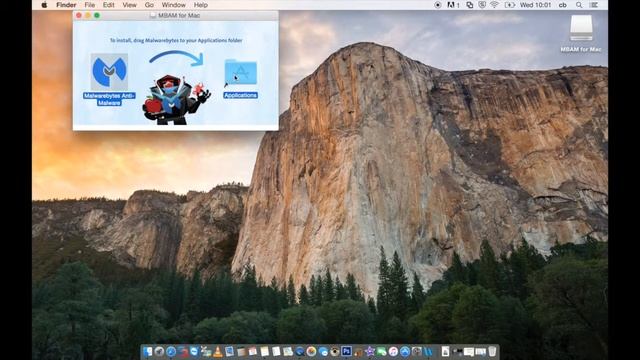The height and width of the screenshot is (360, 640).
Task: Launch TeamViewer from the Dock
Action: 194,351
